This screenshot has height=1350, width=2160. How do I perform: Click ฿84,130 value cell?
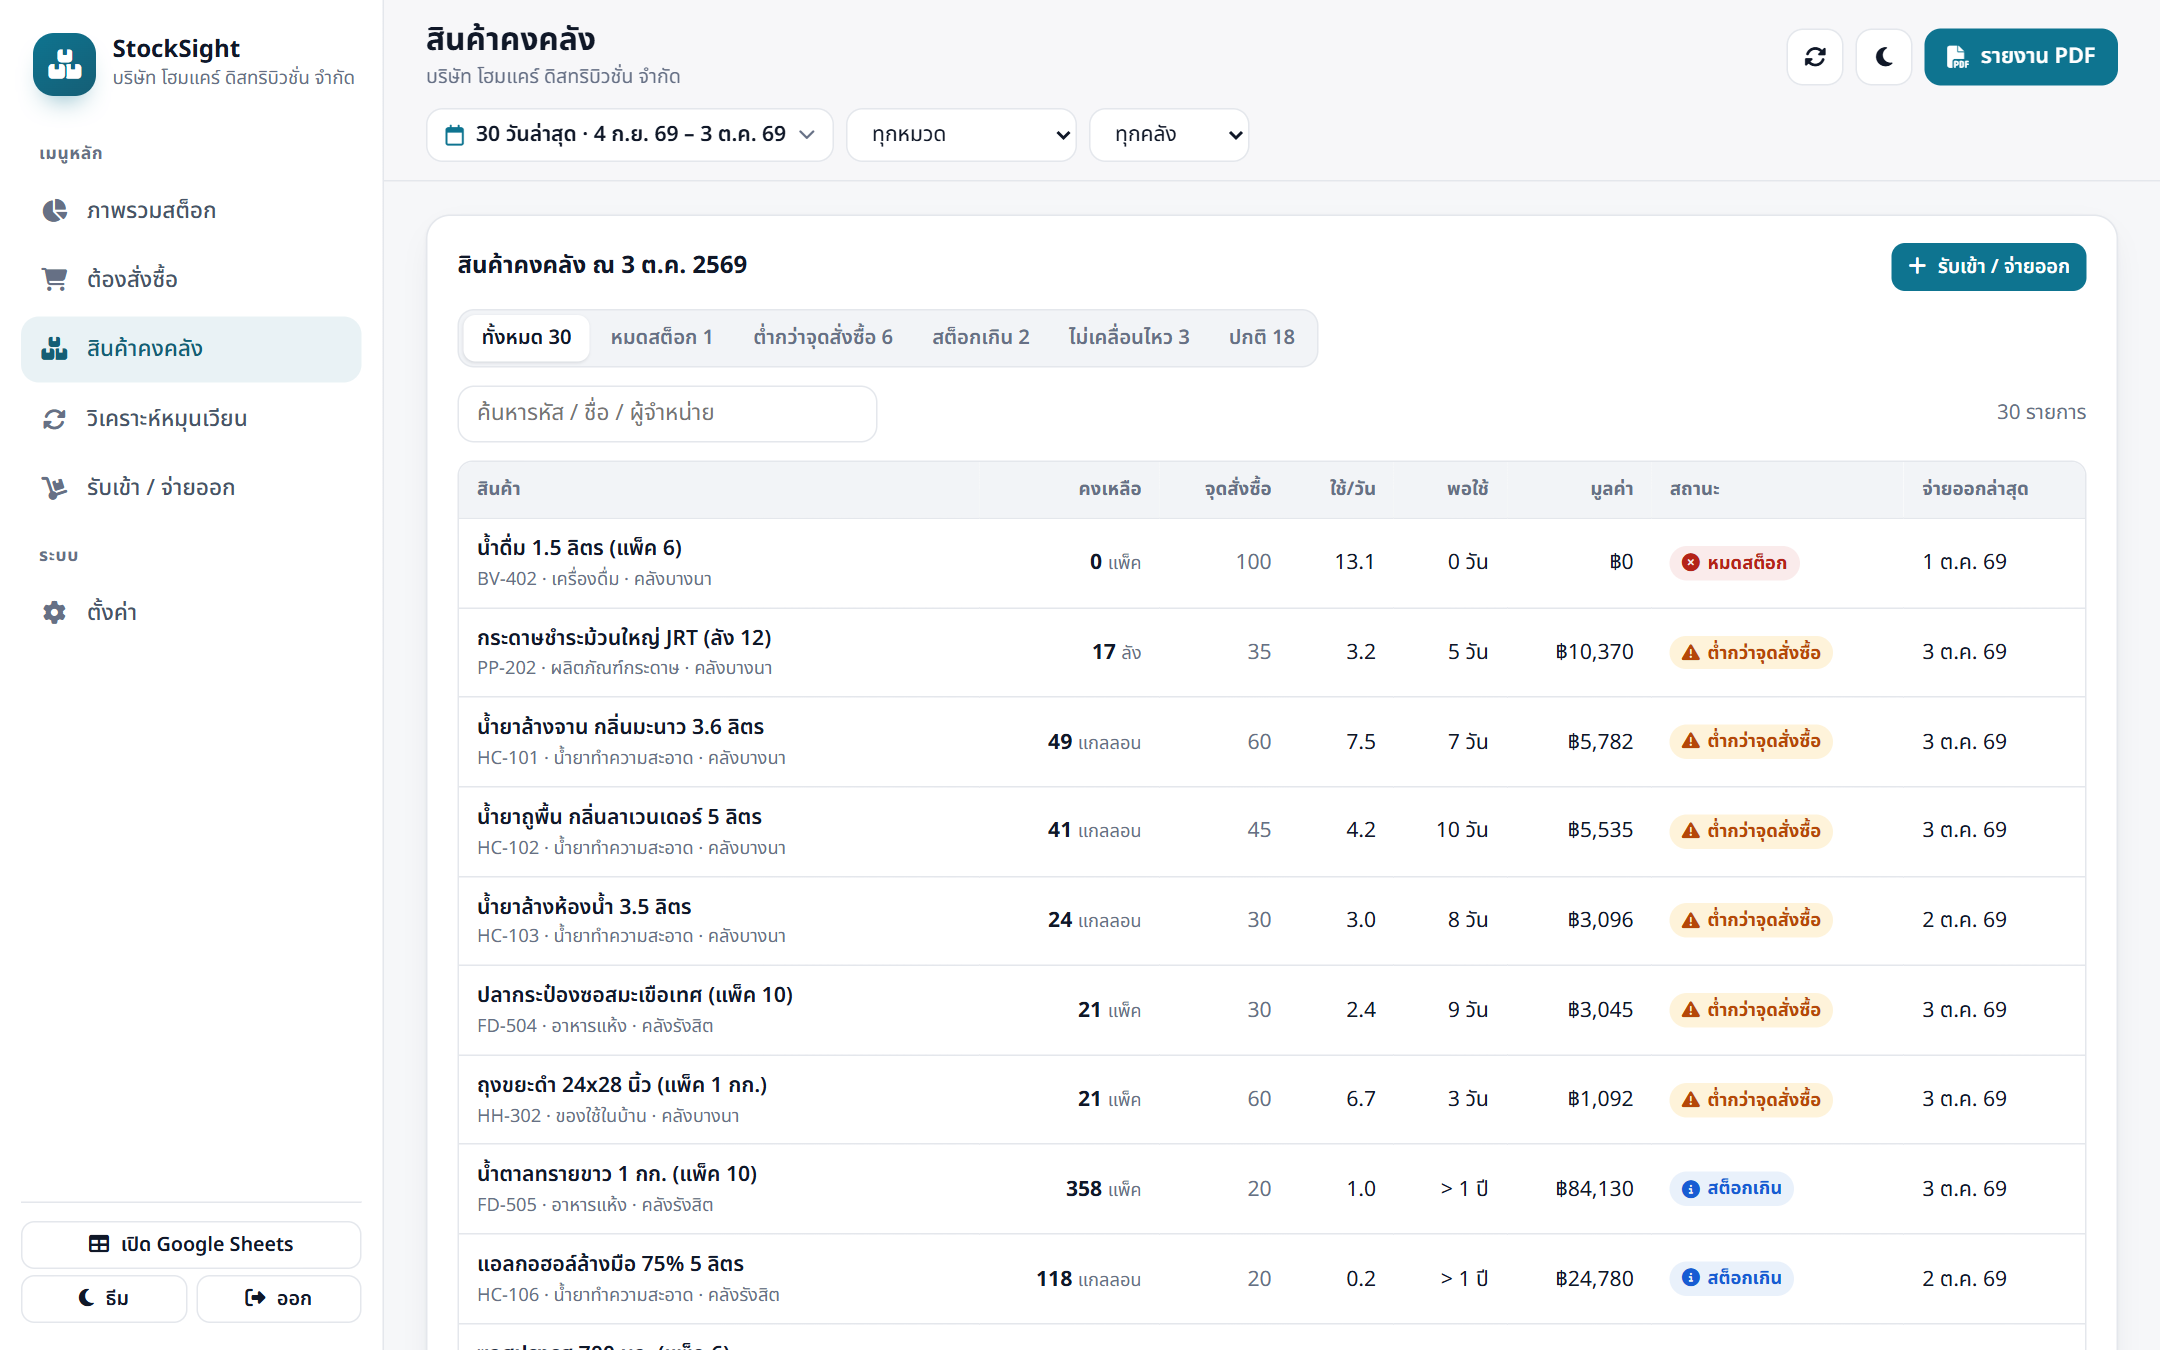[1594, 1189]
